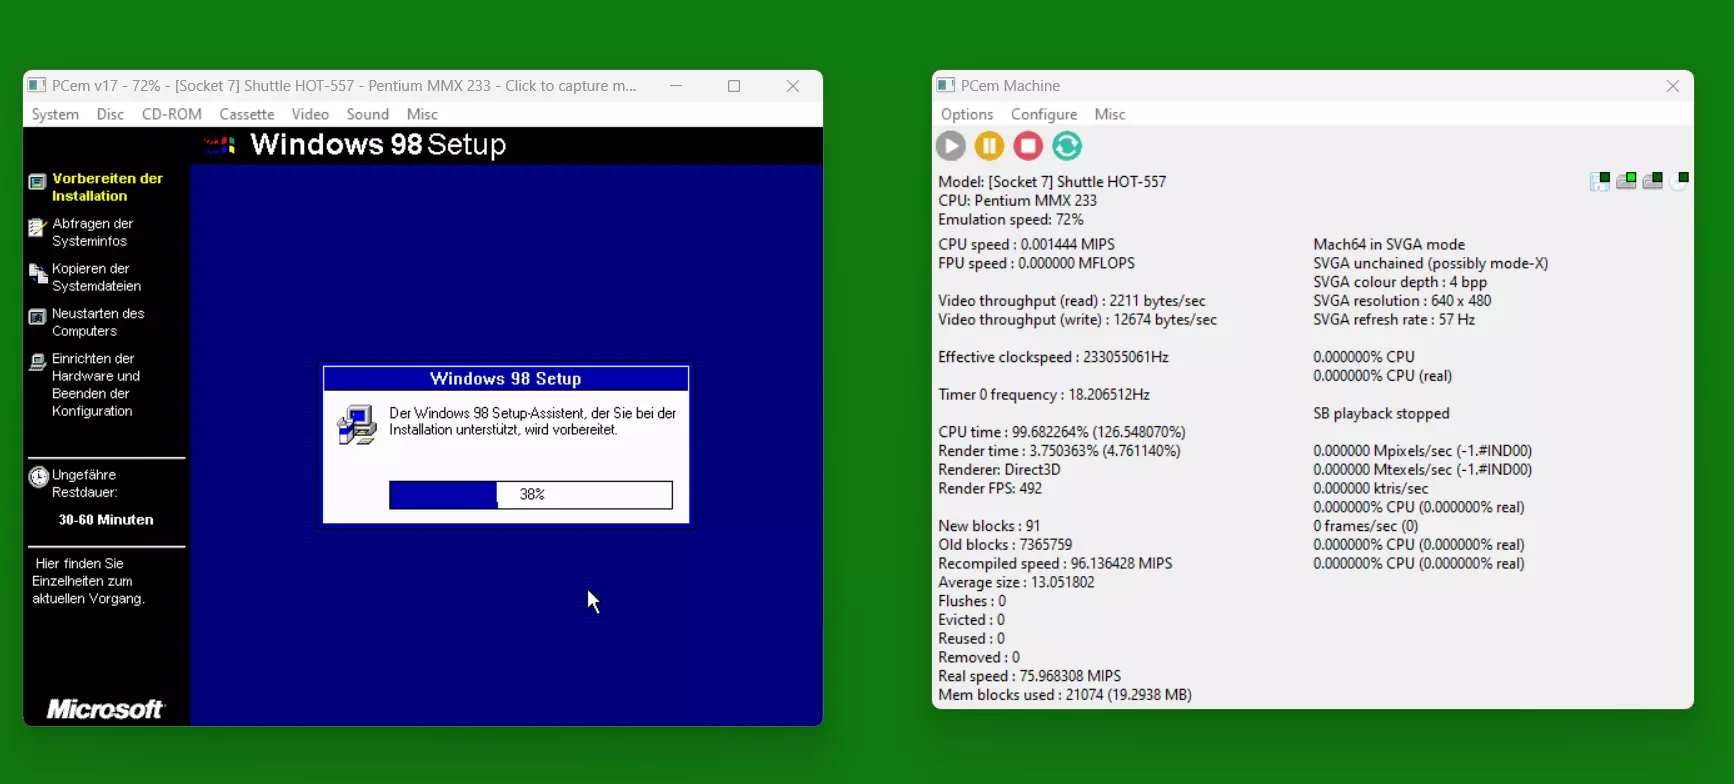Click the 'SVGA resolution : 640 x 480' line

point(1402,301)
